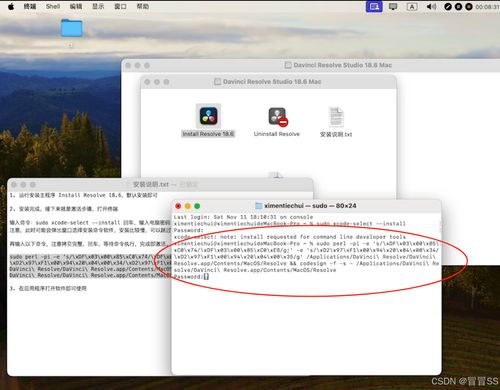
Task: Select the Install Resolve 18.6 installer icon
Action: pyautogui.click(x=208, y=116)
